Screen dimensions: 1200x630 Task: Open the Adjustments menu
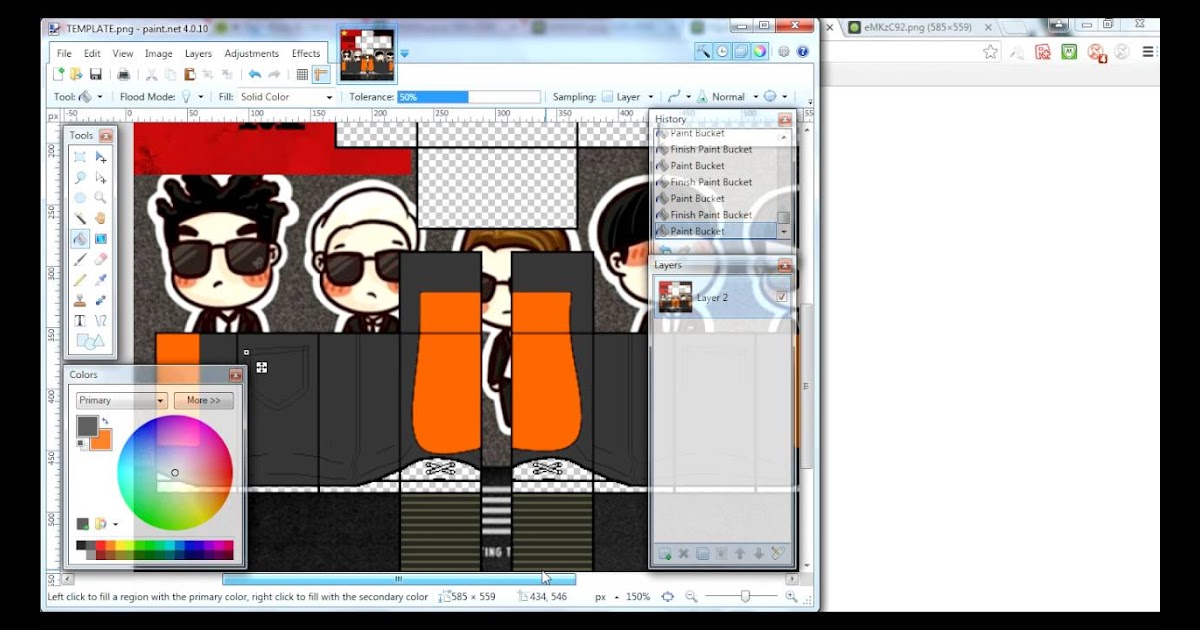(252, 54)
